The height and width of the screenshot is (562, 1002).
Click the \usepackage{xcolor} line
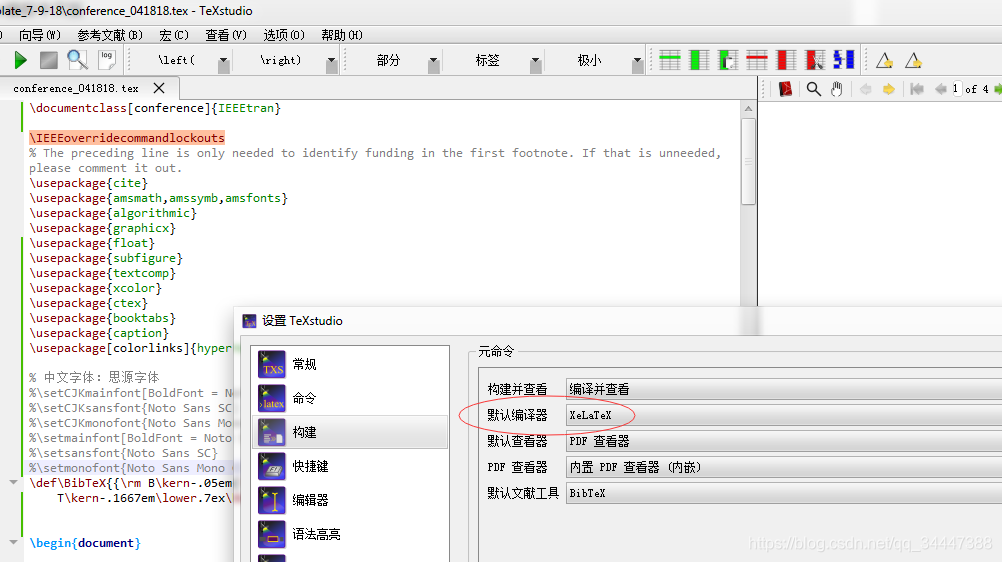[95, 288]
